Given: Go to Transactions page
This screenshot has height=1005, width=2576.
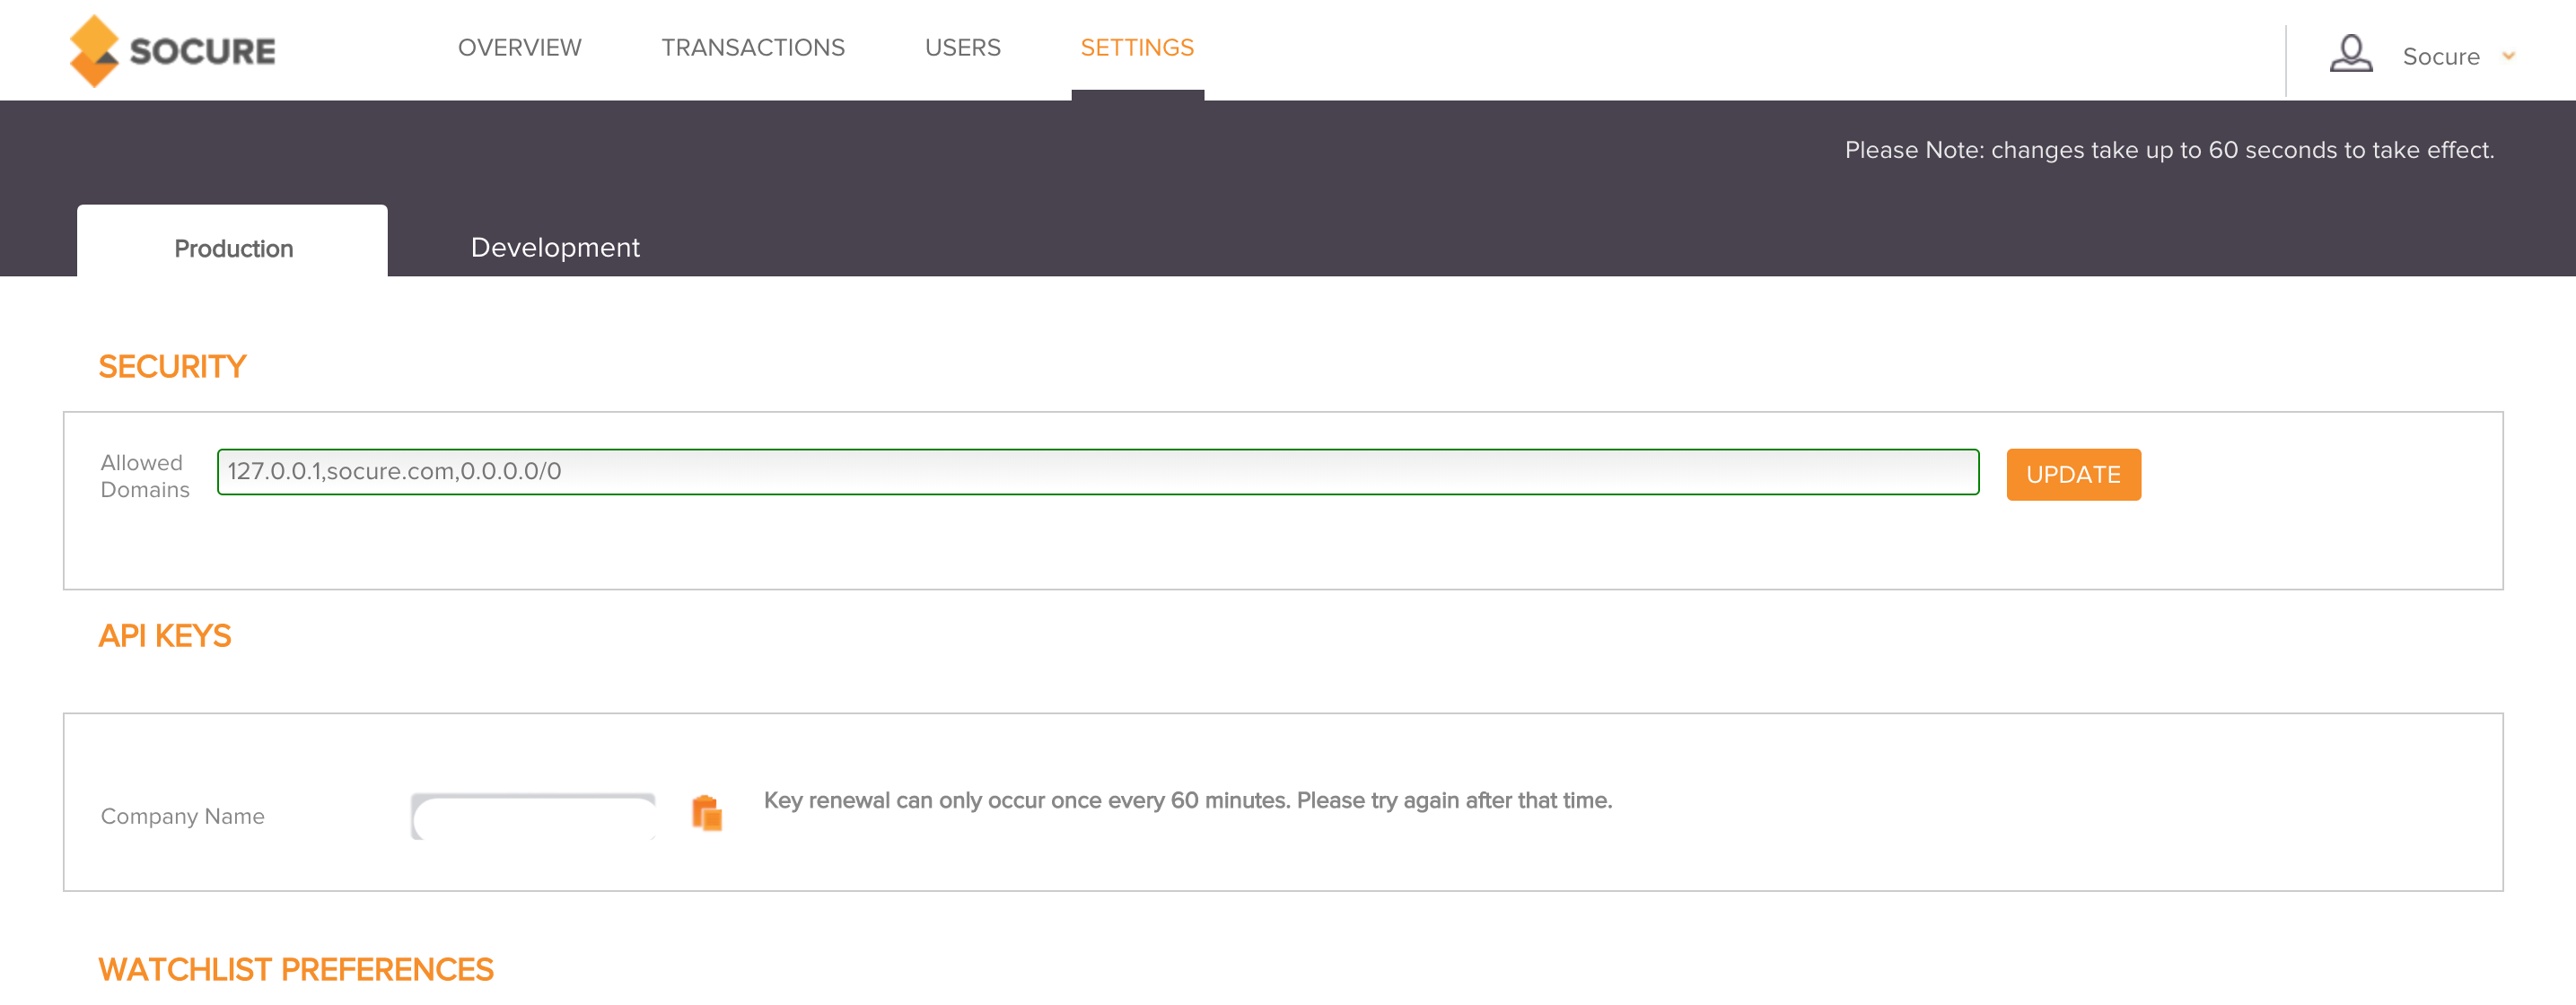Looking at the screenshot, I should tap(752, 48).
